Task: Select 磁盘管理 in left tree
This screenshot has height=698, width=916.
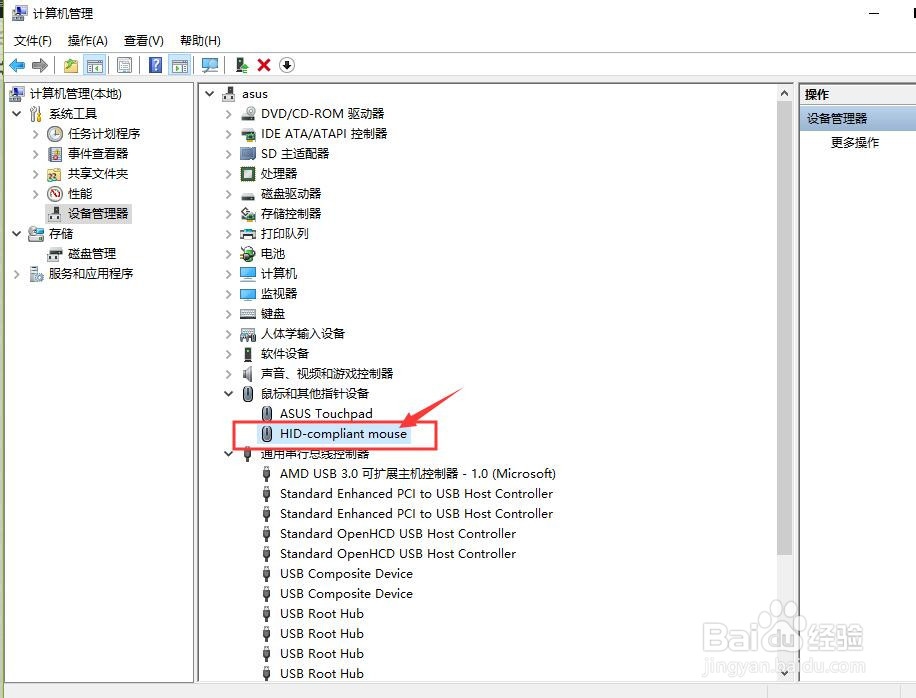Action: click(x=92, y=253)
